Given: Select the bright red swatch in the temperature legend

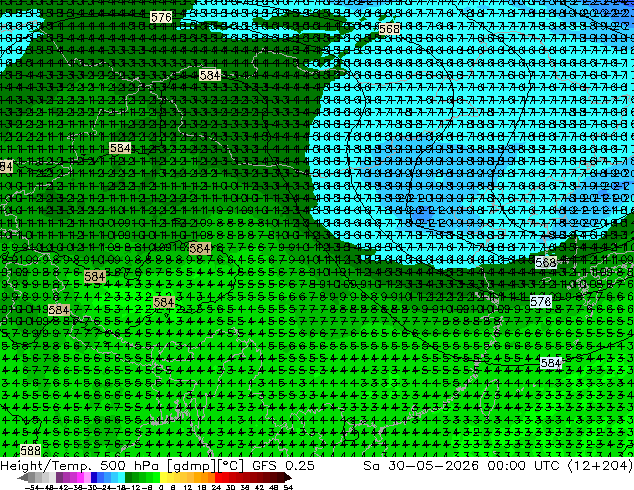Looking at the screenshot, I should (218, 478).
